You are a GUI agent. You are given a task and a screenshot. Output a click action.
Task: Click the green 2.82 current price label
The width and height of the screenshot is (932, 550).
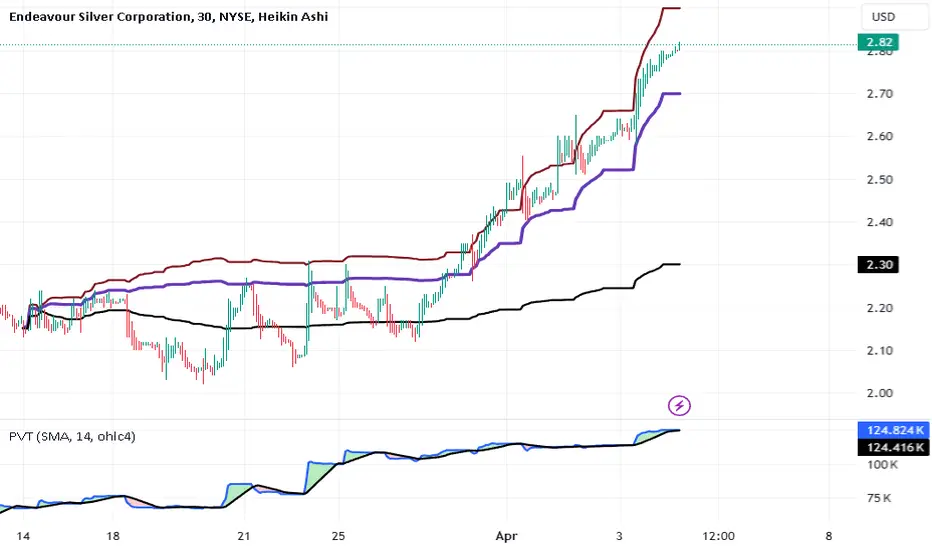tap(879, 42)
